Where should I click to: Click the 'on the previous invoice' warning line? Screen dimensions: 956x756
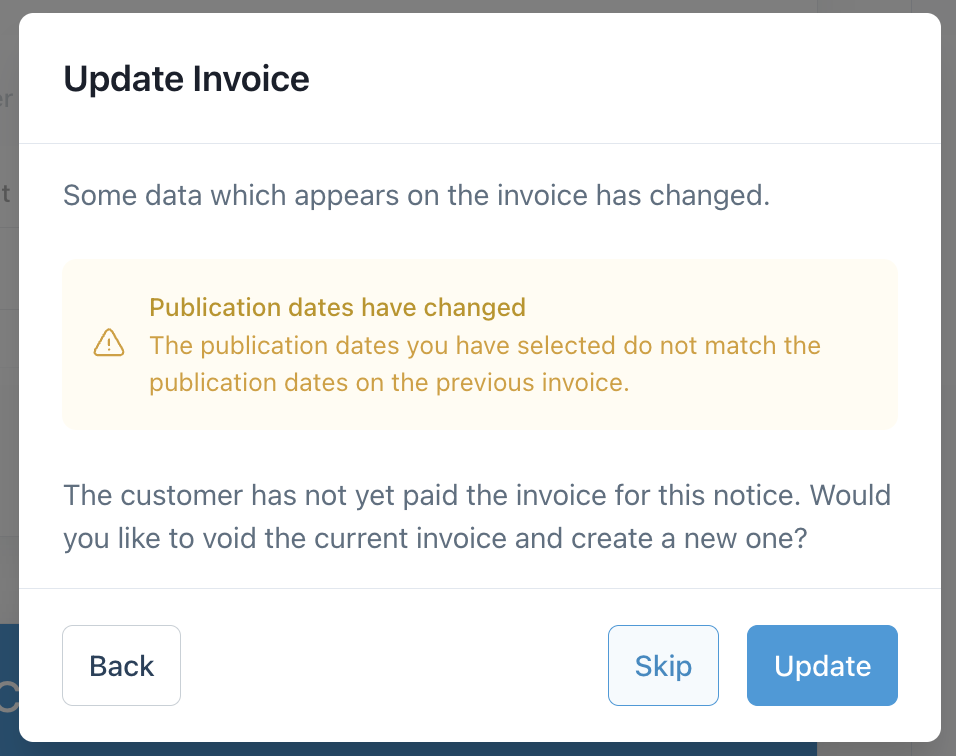(x=389, y=384)
